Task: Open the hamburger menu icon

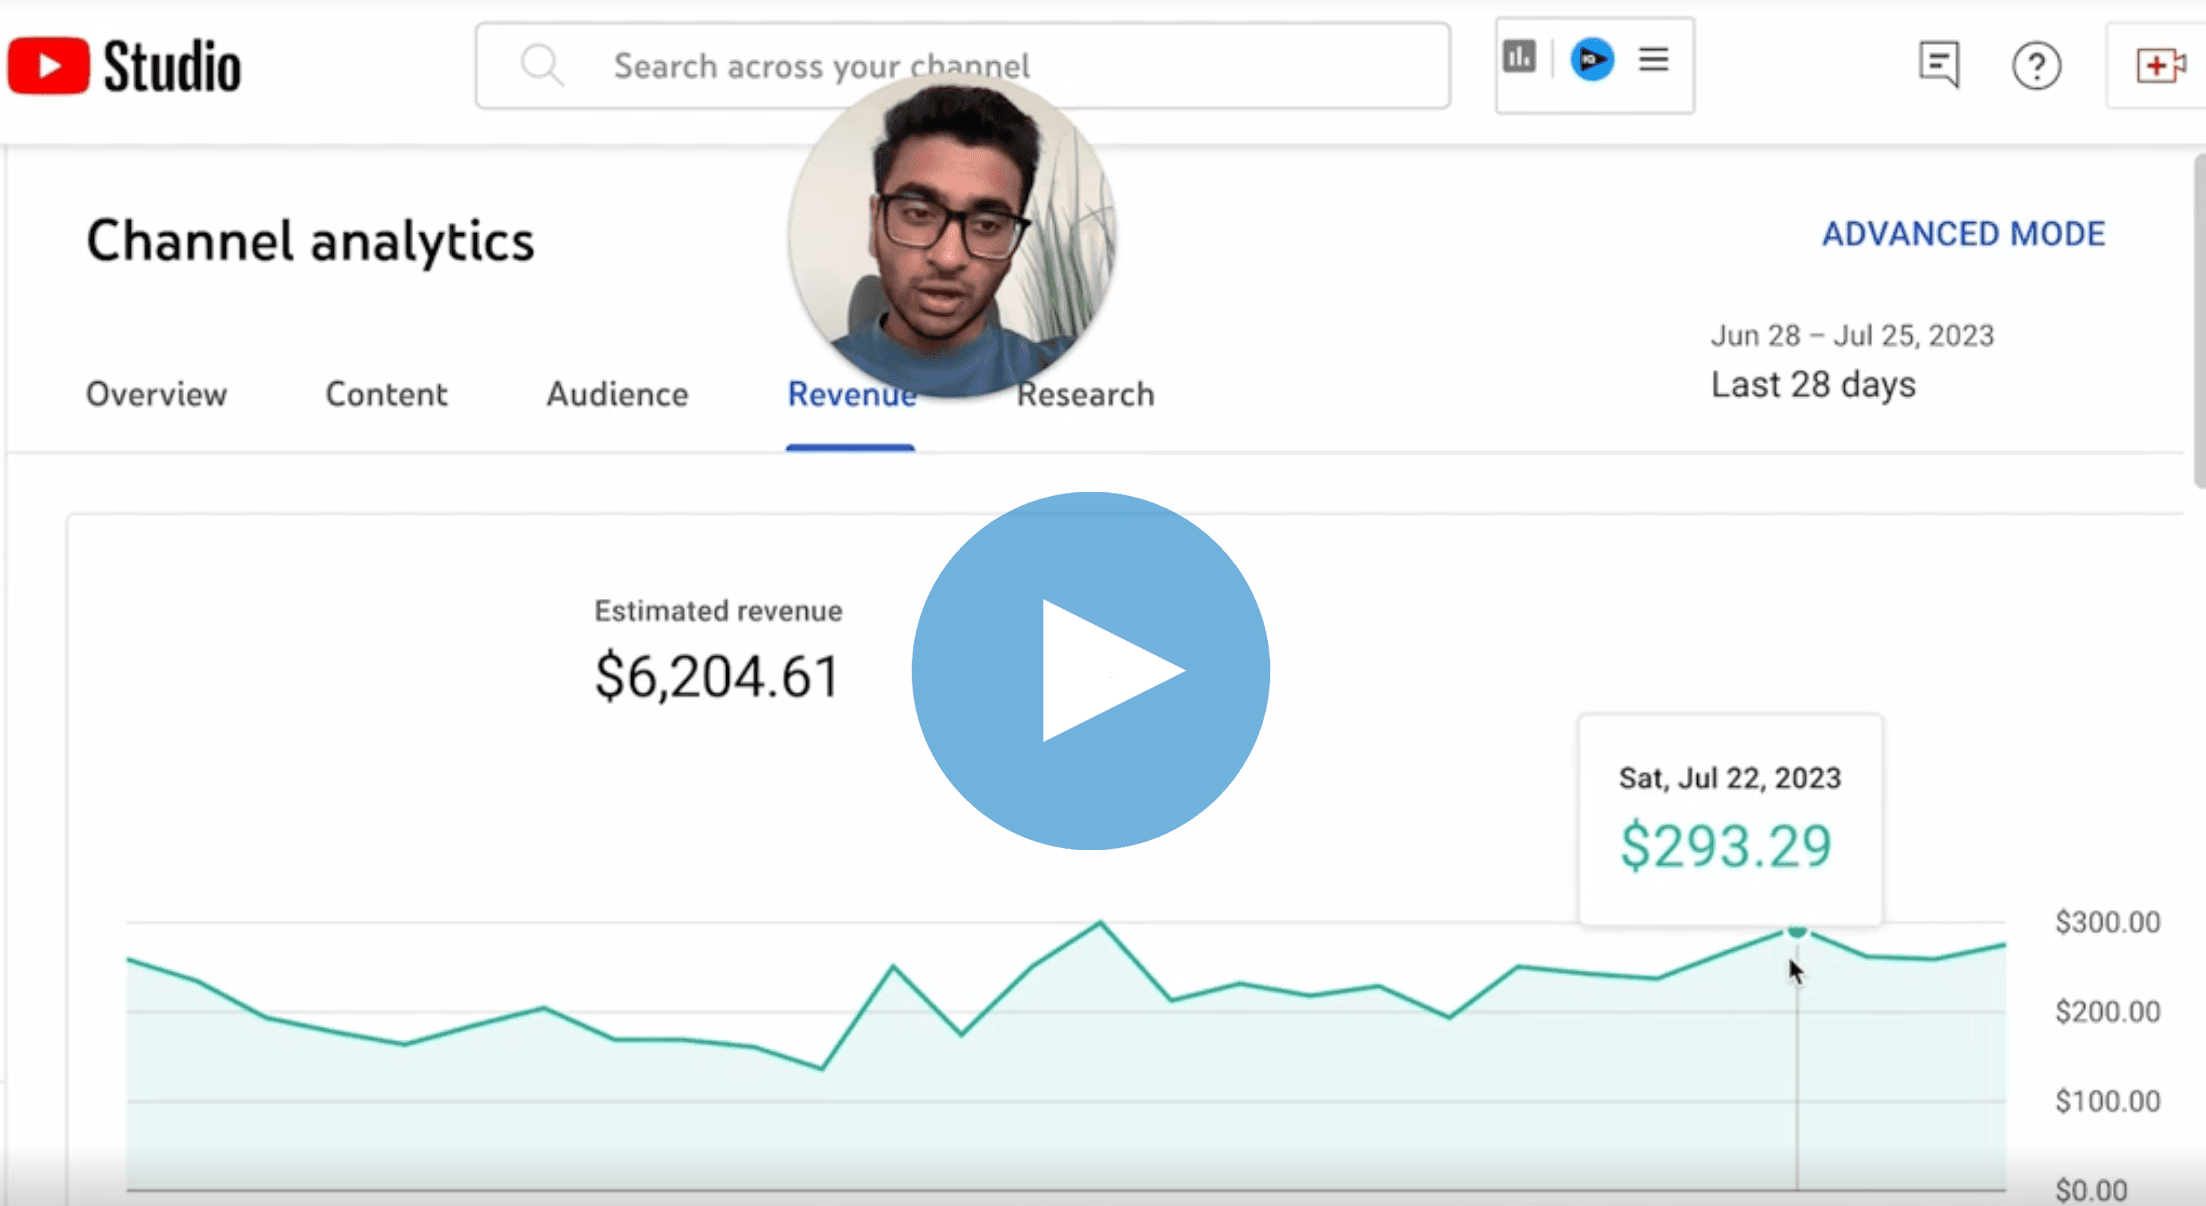Action: coord(1653,60)
